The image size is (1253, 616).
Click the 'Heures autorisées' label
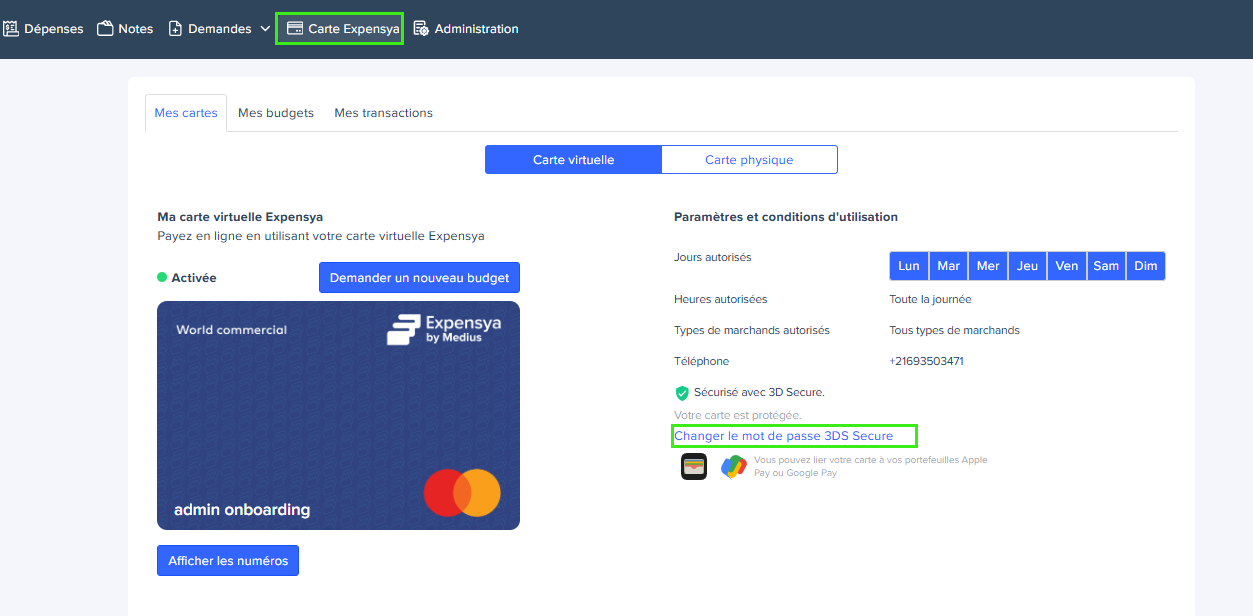tap(721, 299)
